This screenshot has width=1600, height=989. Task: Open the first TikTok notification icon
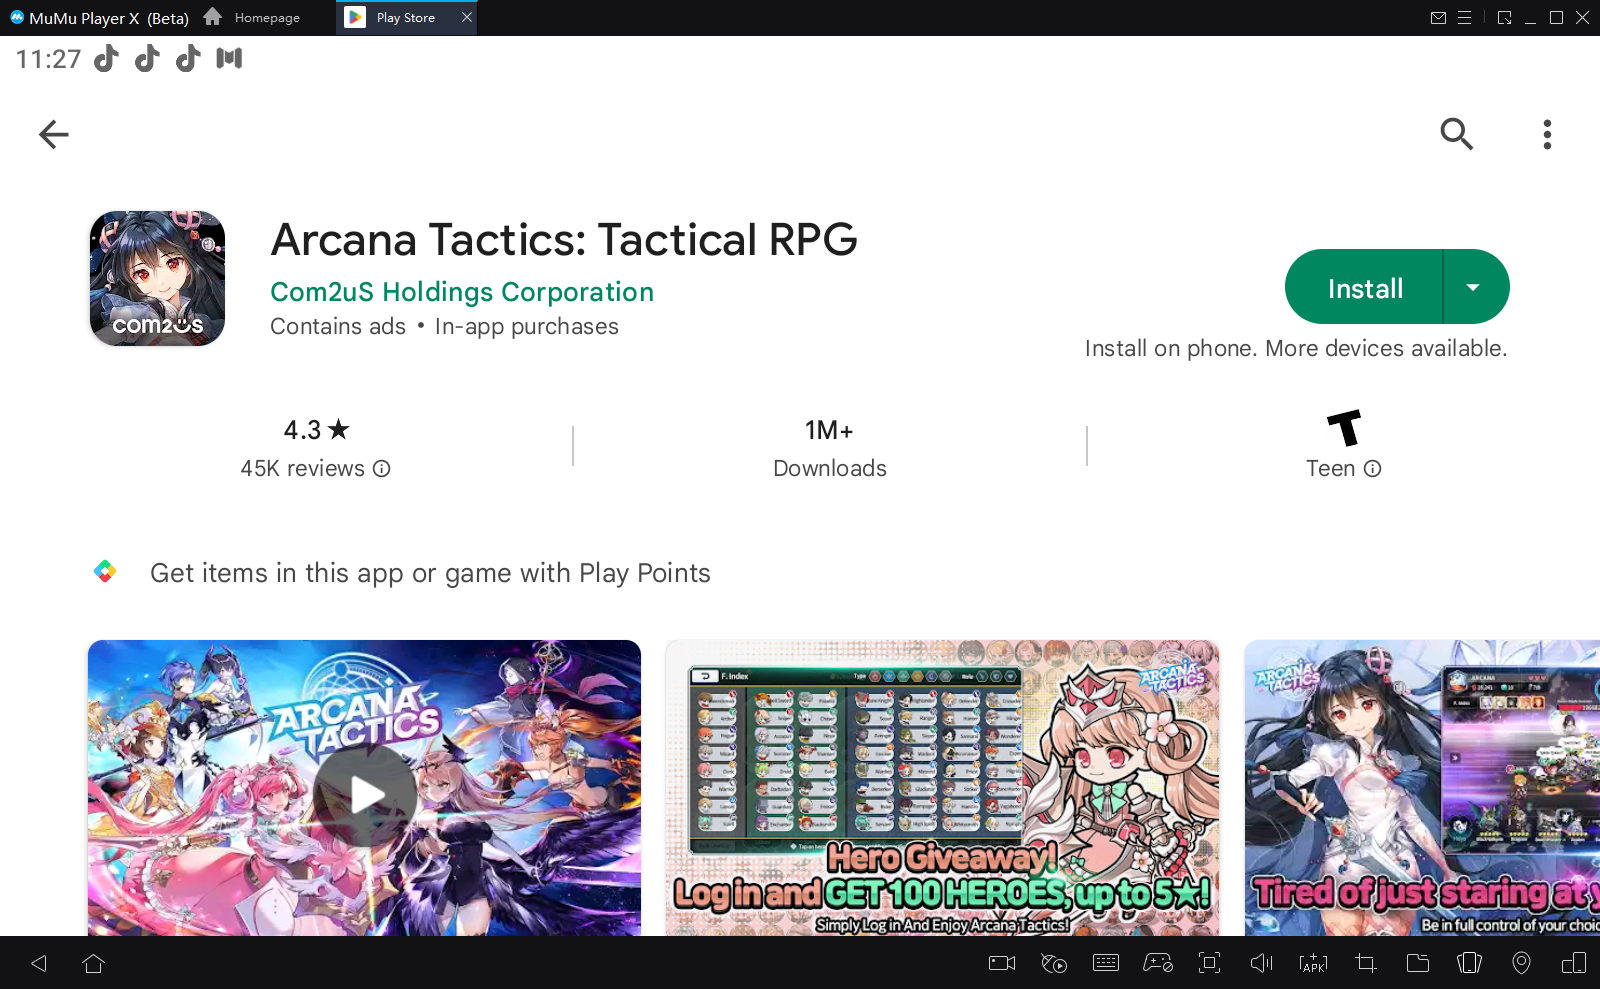coord(106,59)
